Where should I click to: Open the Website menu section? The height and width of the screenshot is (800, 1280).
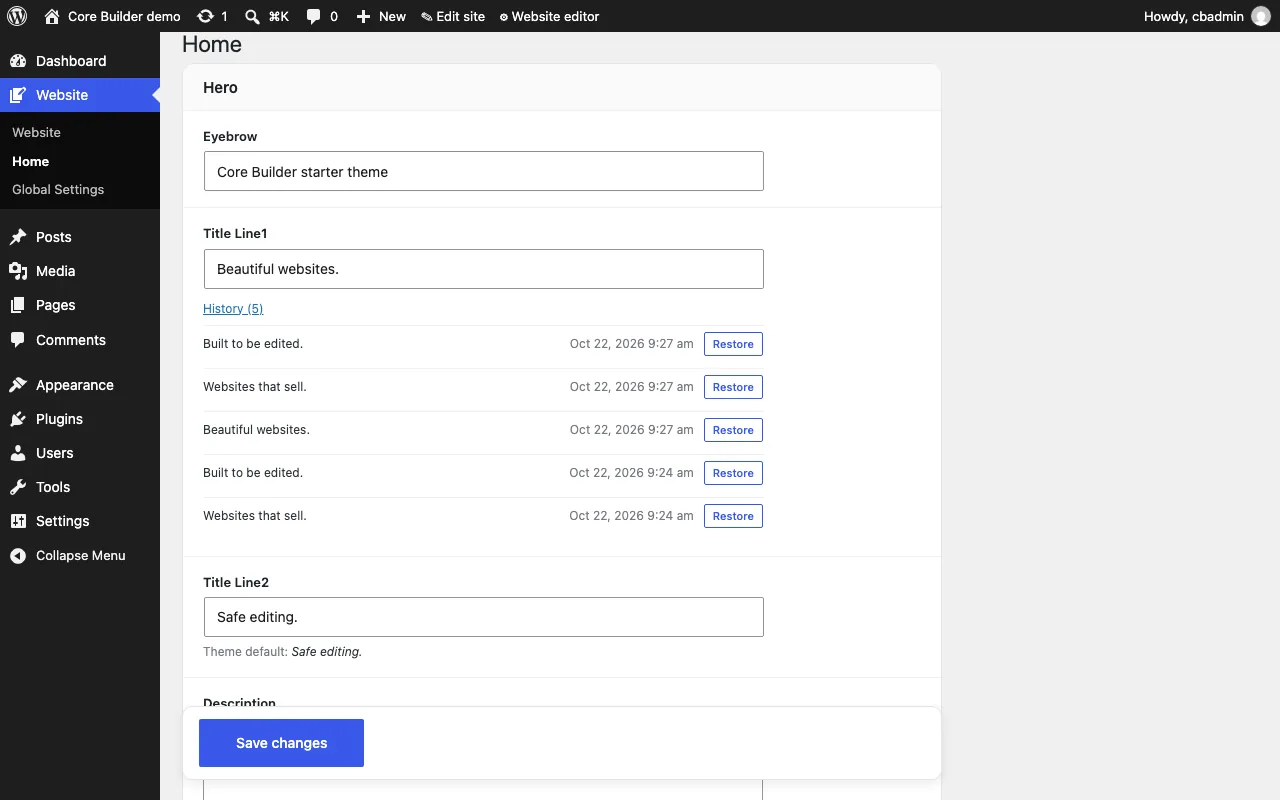click(80, 95)
